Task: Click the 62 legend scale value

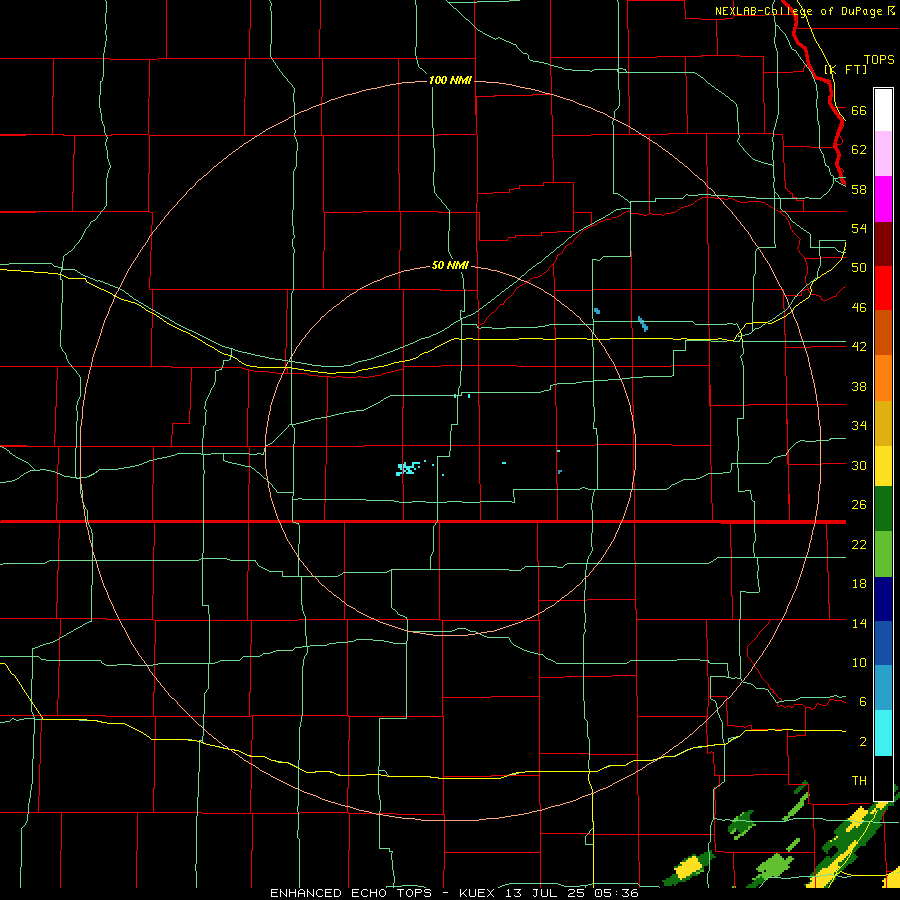Action: click(859, 150)
